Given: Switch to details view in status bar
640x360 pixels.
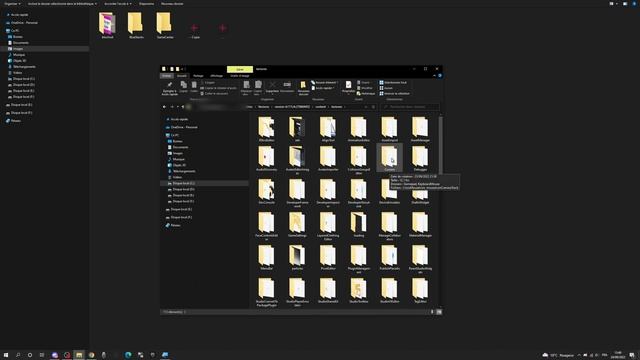Looking at the screenshot, I should click(432, 312).
